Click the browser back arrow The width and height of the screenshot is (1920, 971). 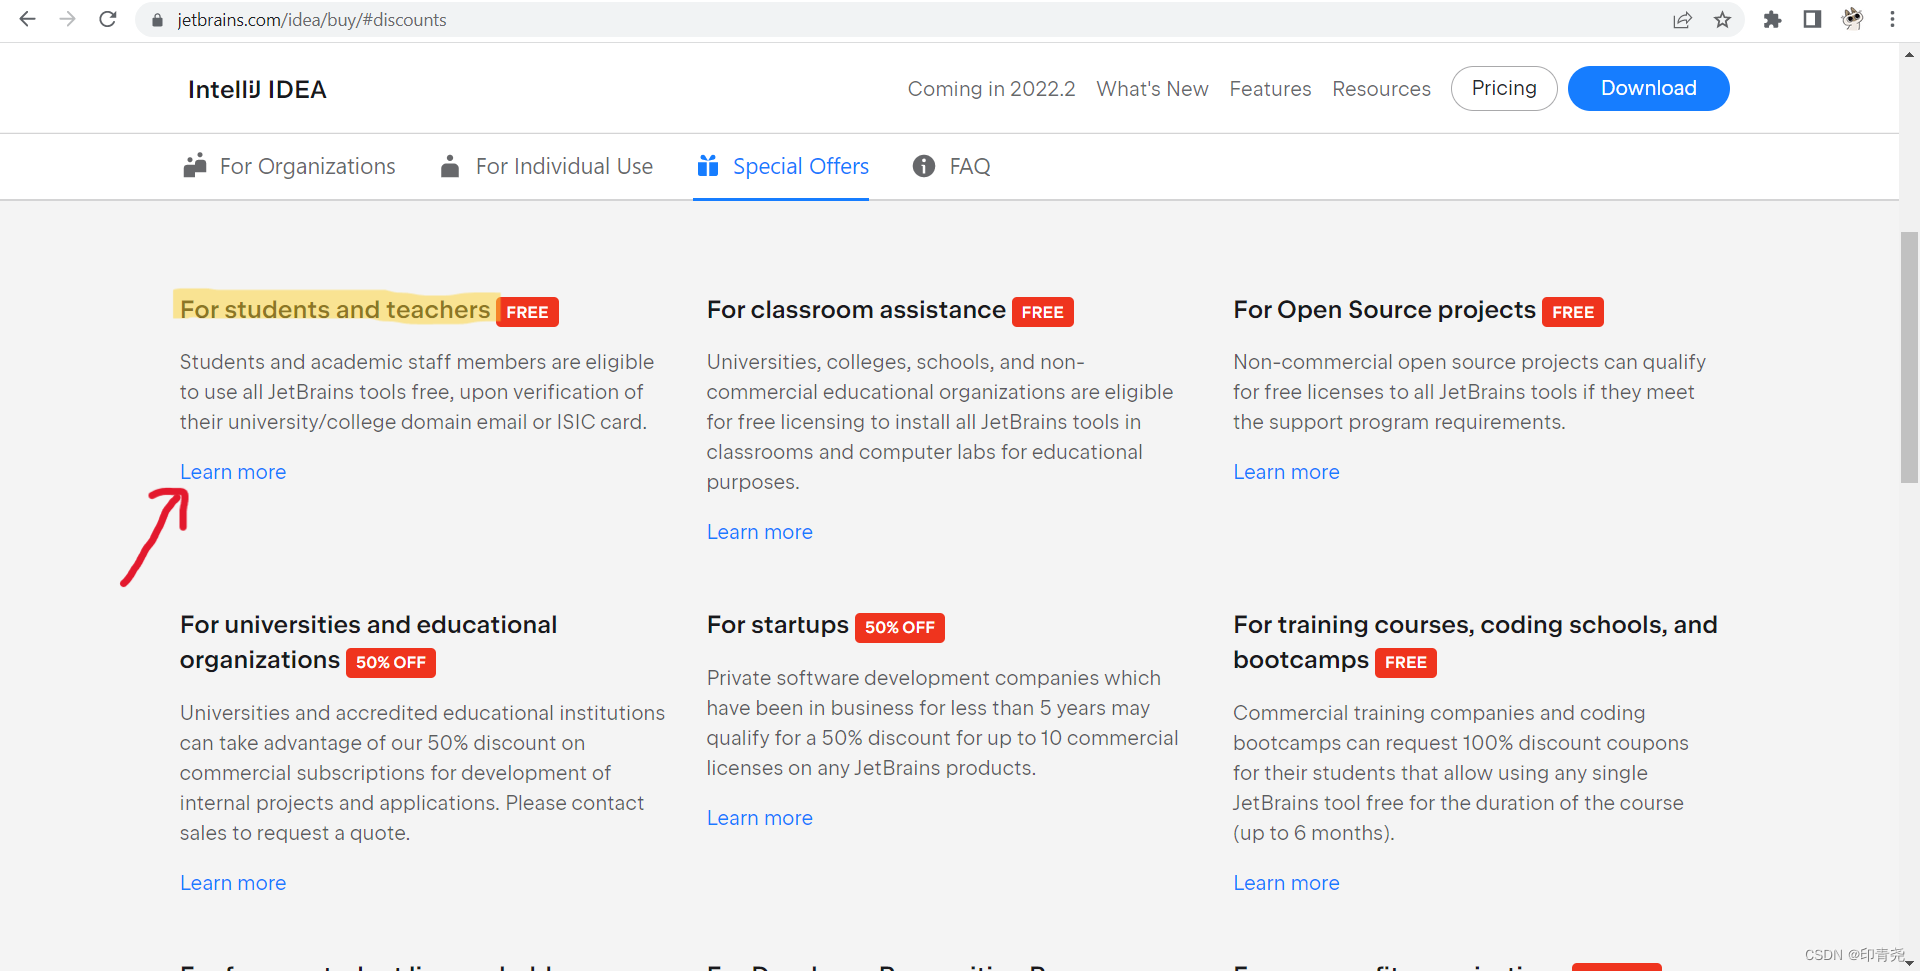pos(27,19)
